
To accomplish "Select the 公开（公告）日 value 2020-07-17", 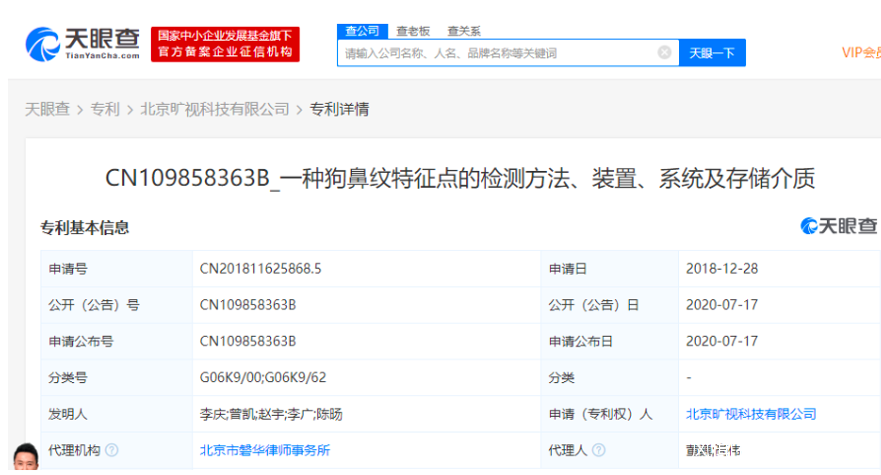I will pos(721,305).
